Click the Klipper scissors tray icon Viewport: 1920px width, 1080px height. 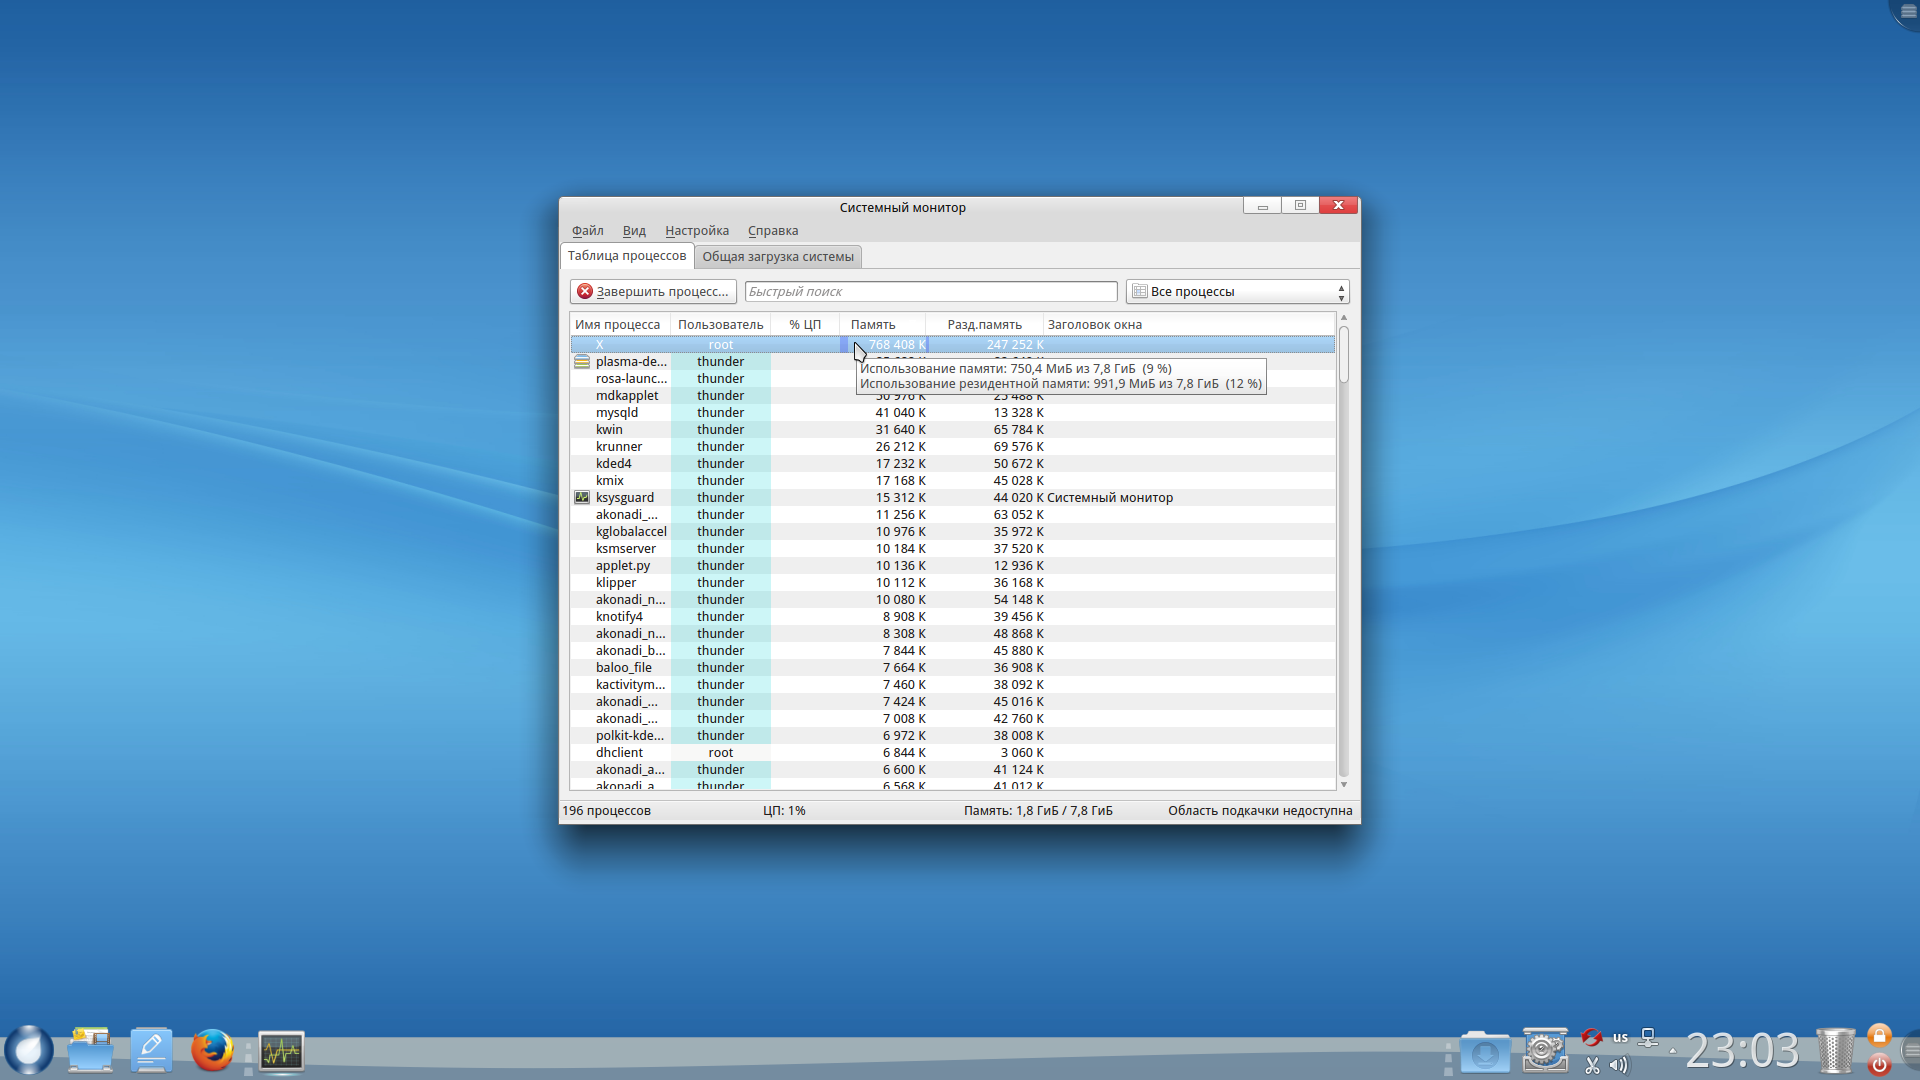(1592, 1065)
